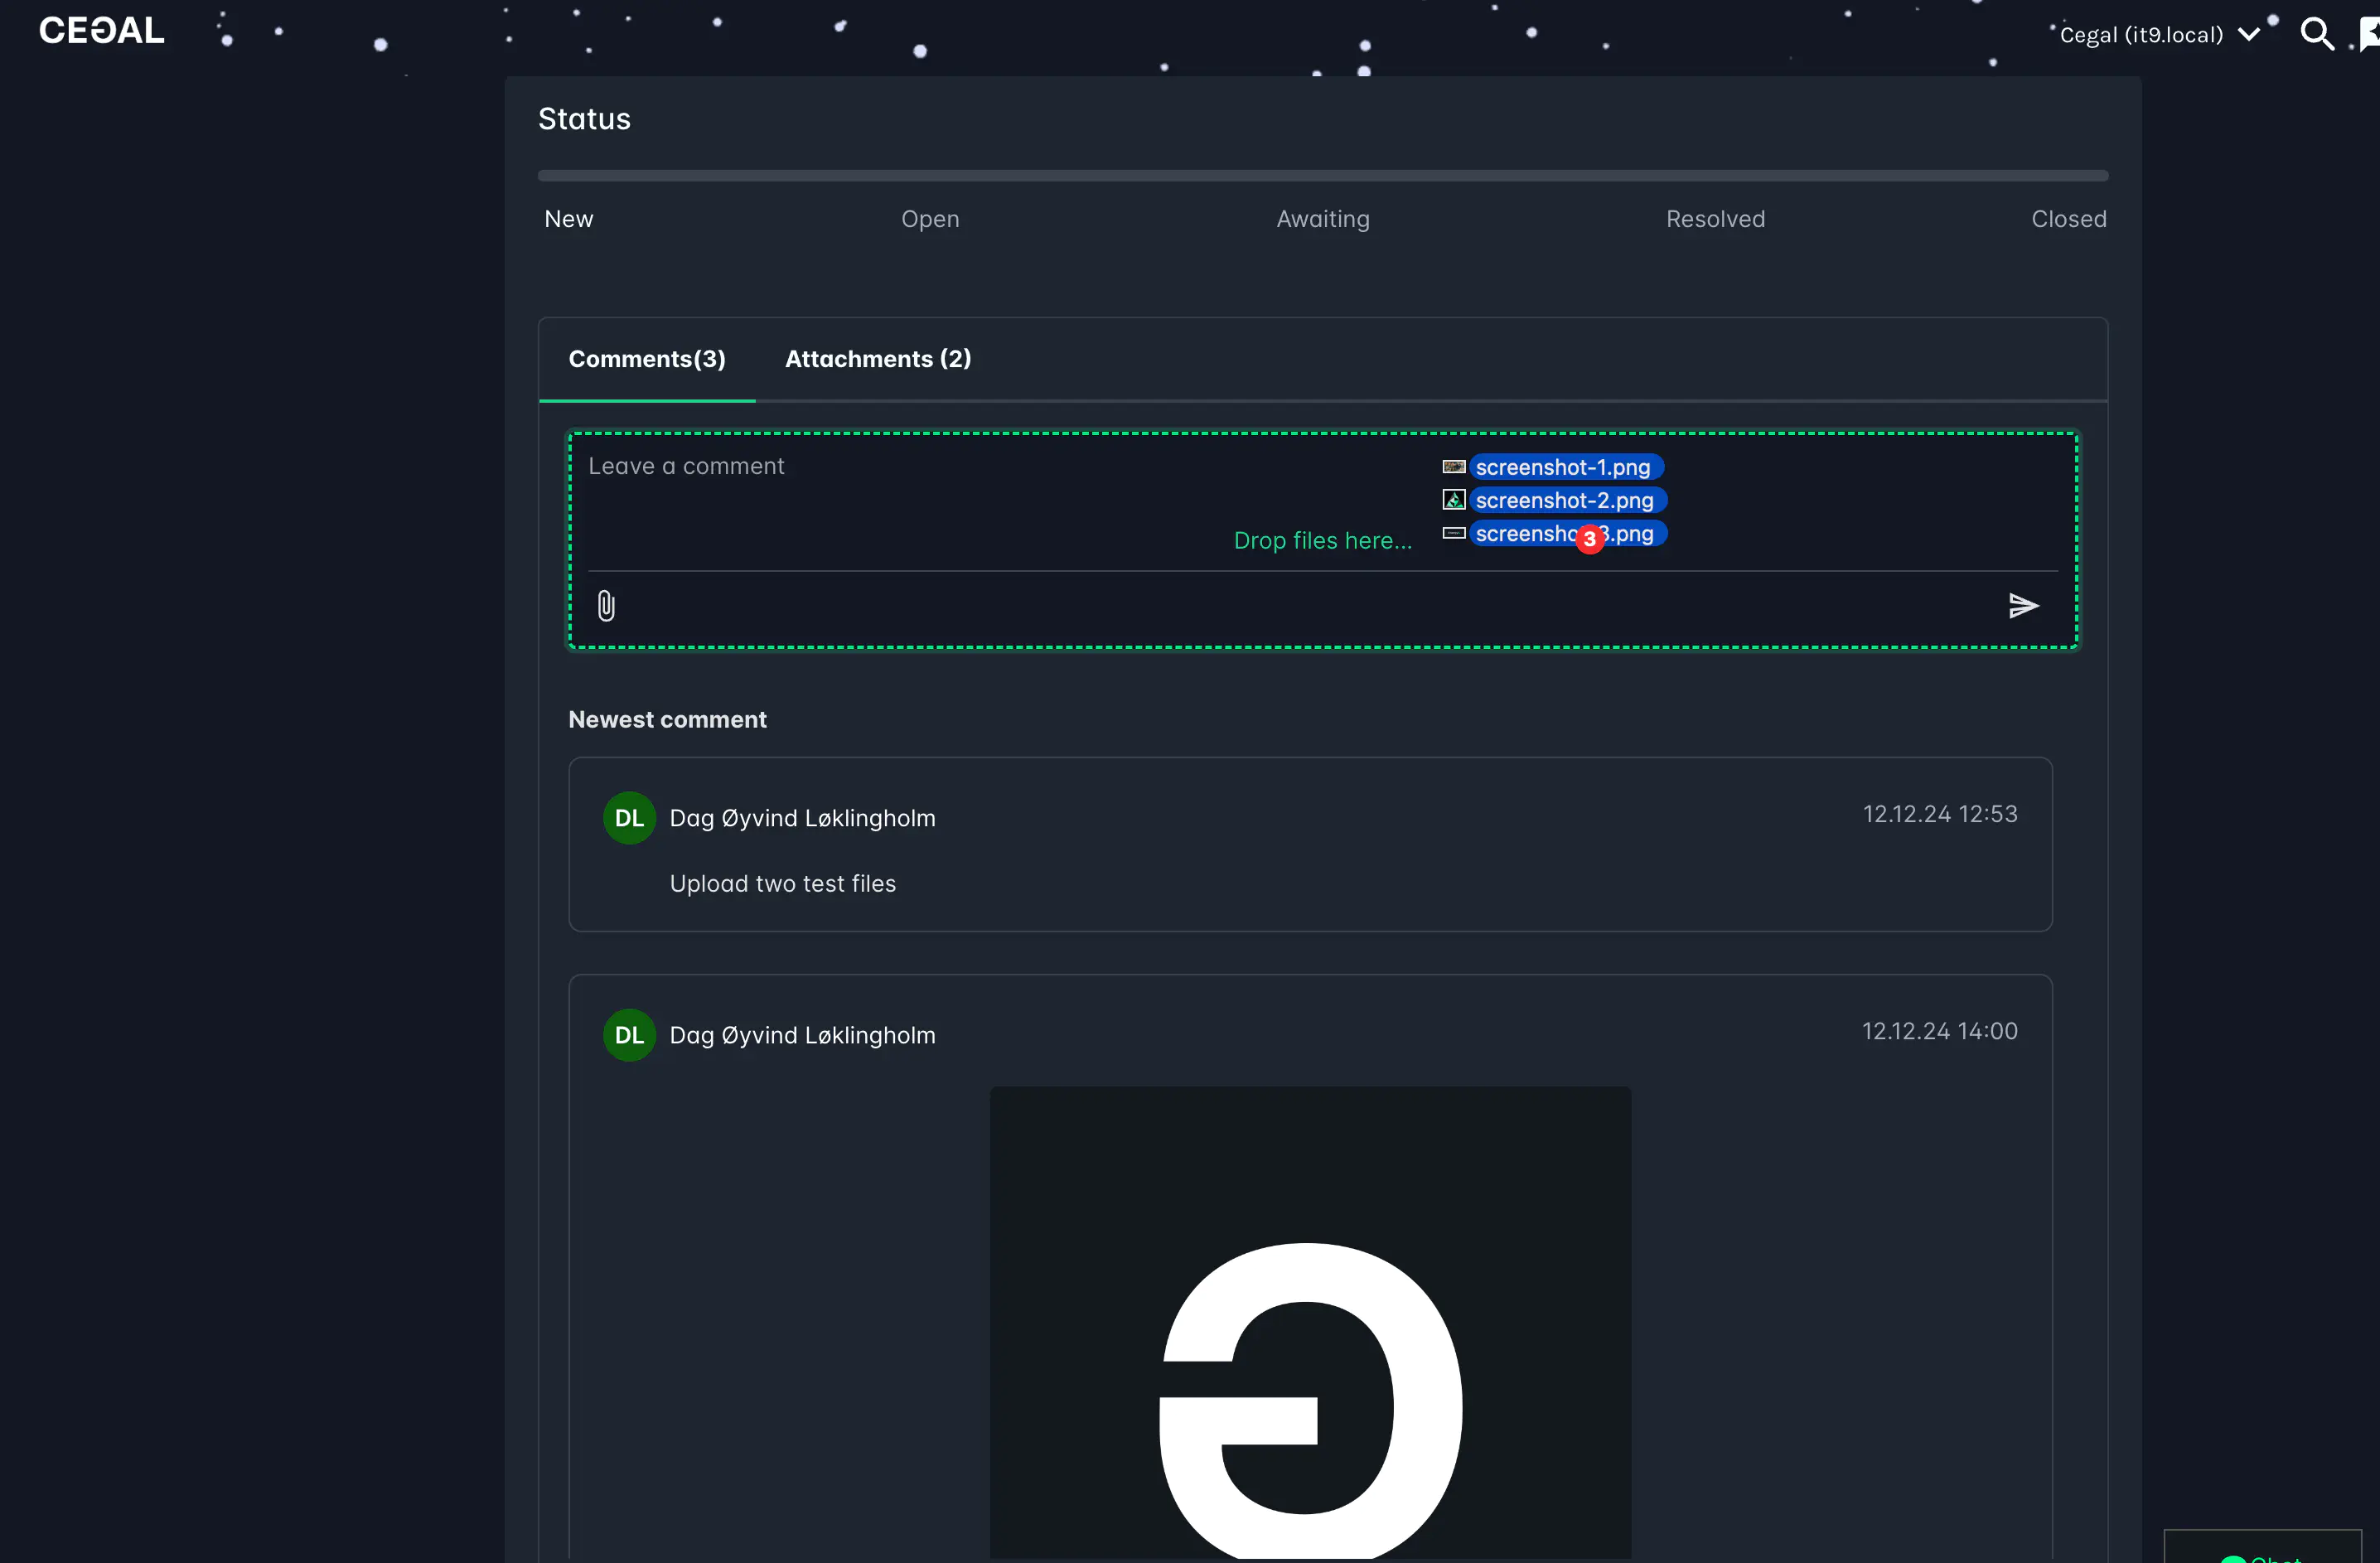Click the 12.12.24 12:53 timestamp
The width and height of the screenshot is (2380, 1563).
tap(1940, 814)
